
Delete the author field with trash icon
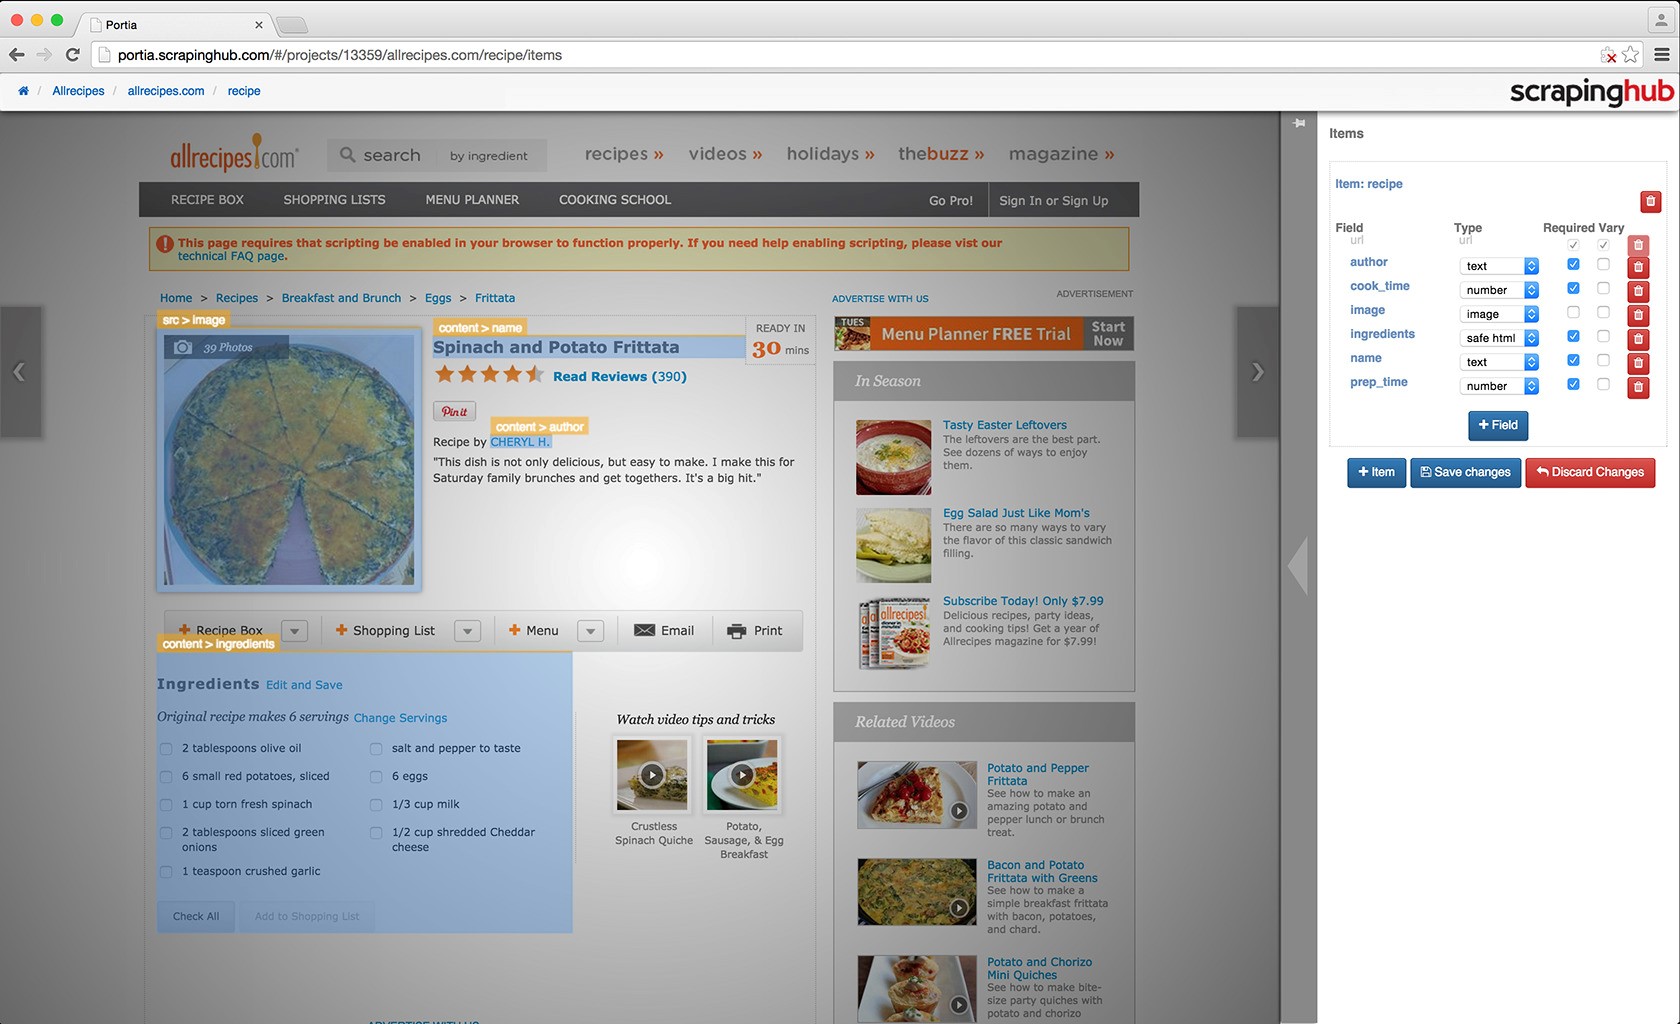pyautogui.click(x=1638, y=267)
